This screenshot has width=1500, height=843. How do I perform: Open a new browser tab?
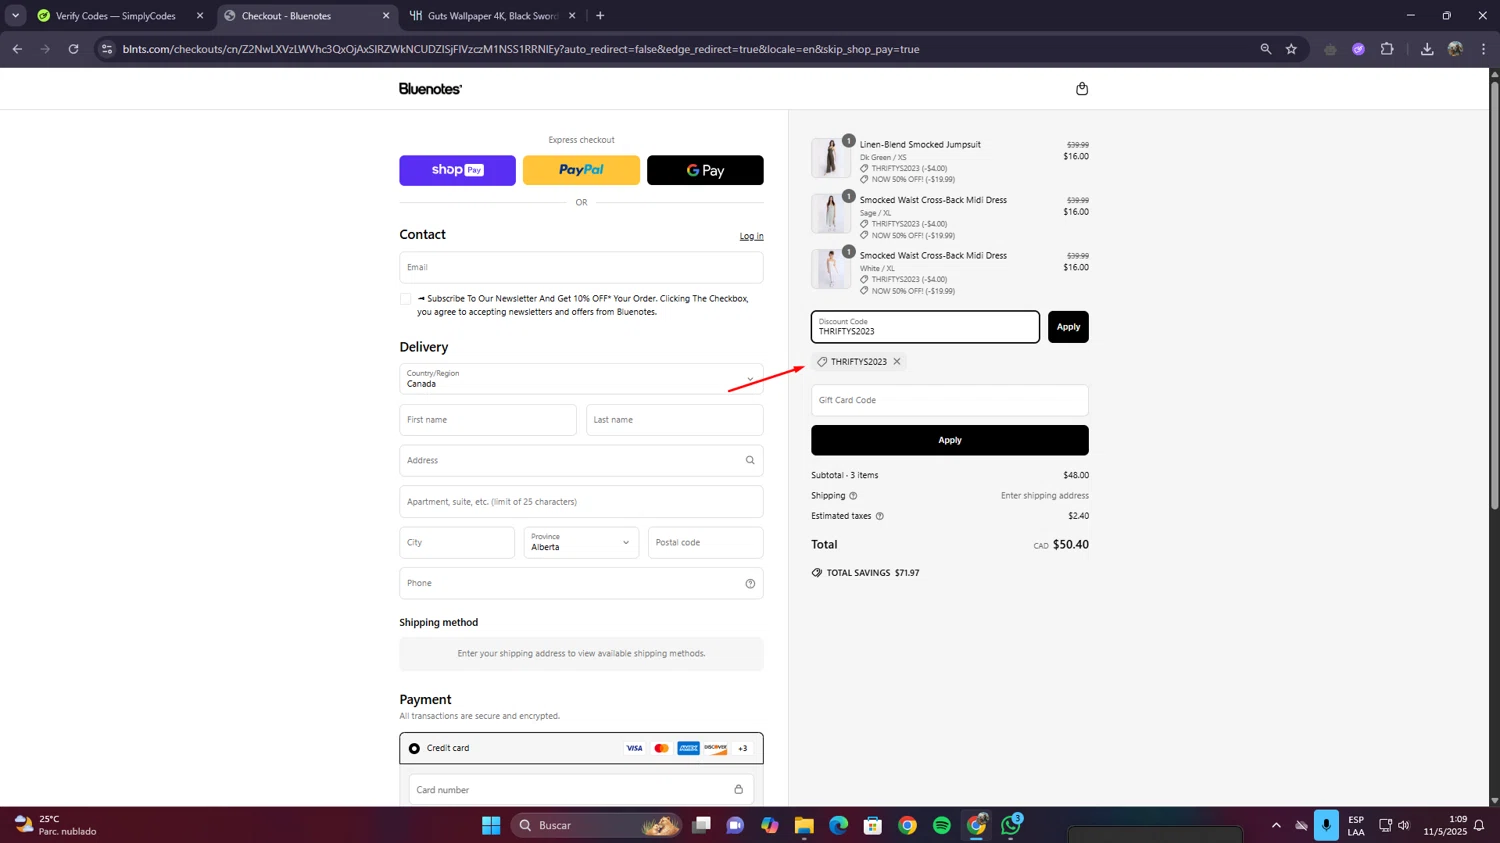[600, 16]
